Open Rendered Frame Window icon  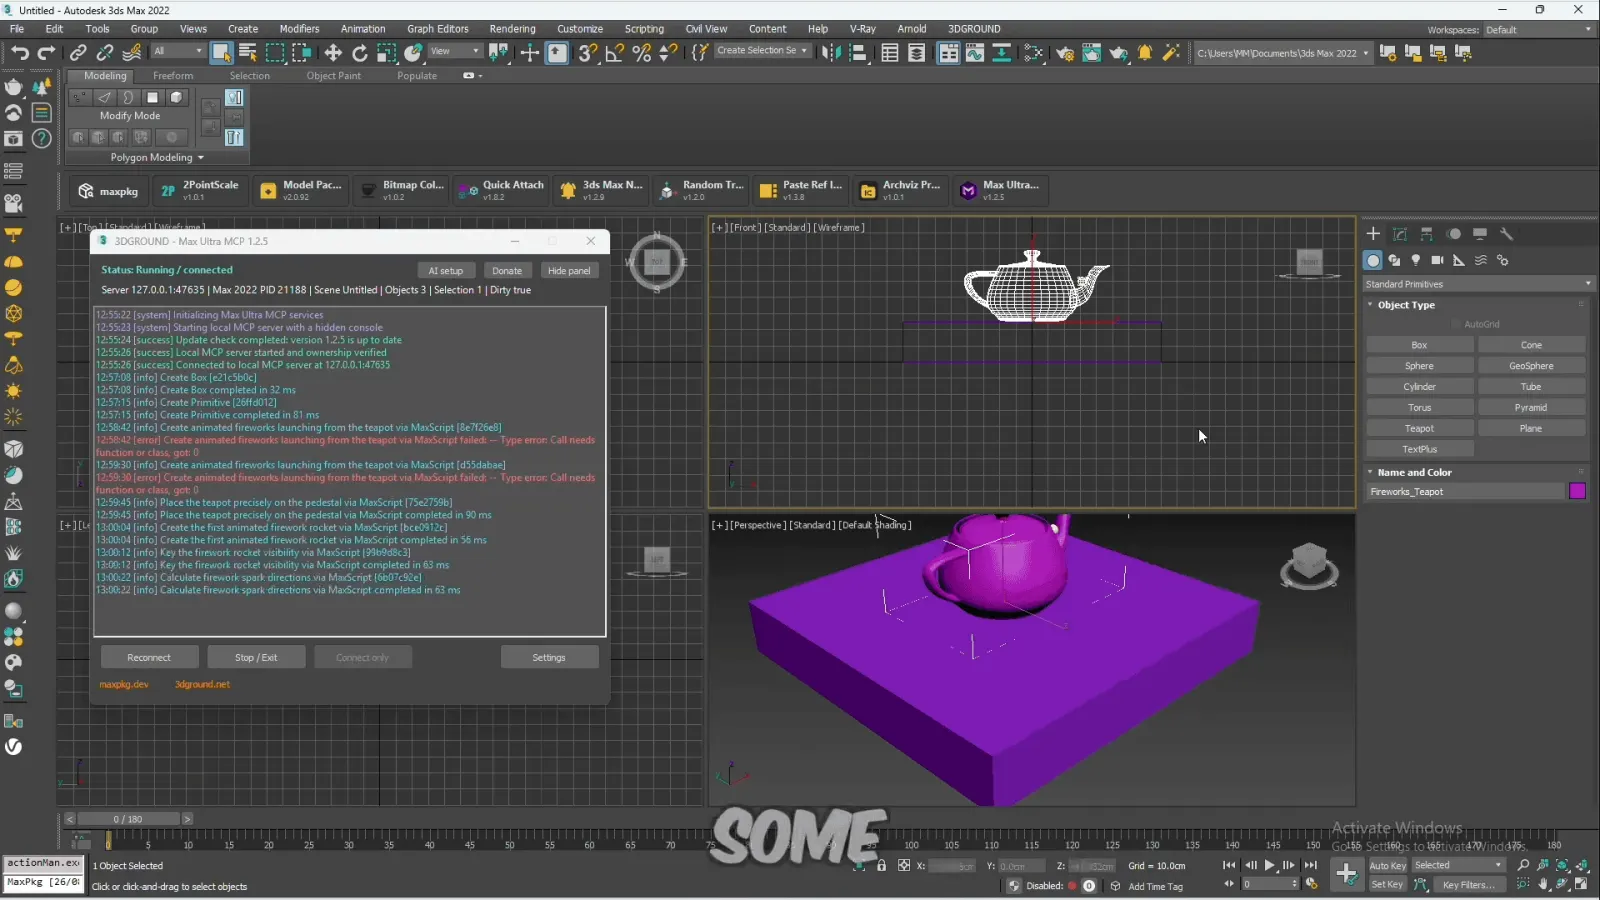pos(1092,53)
